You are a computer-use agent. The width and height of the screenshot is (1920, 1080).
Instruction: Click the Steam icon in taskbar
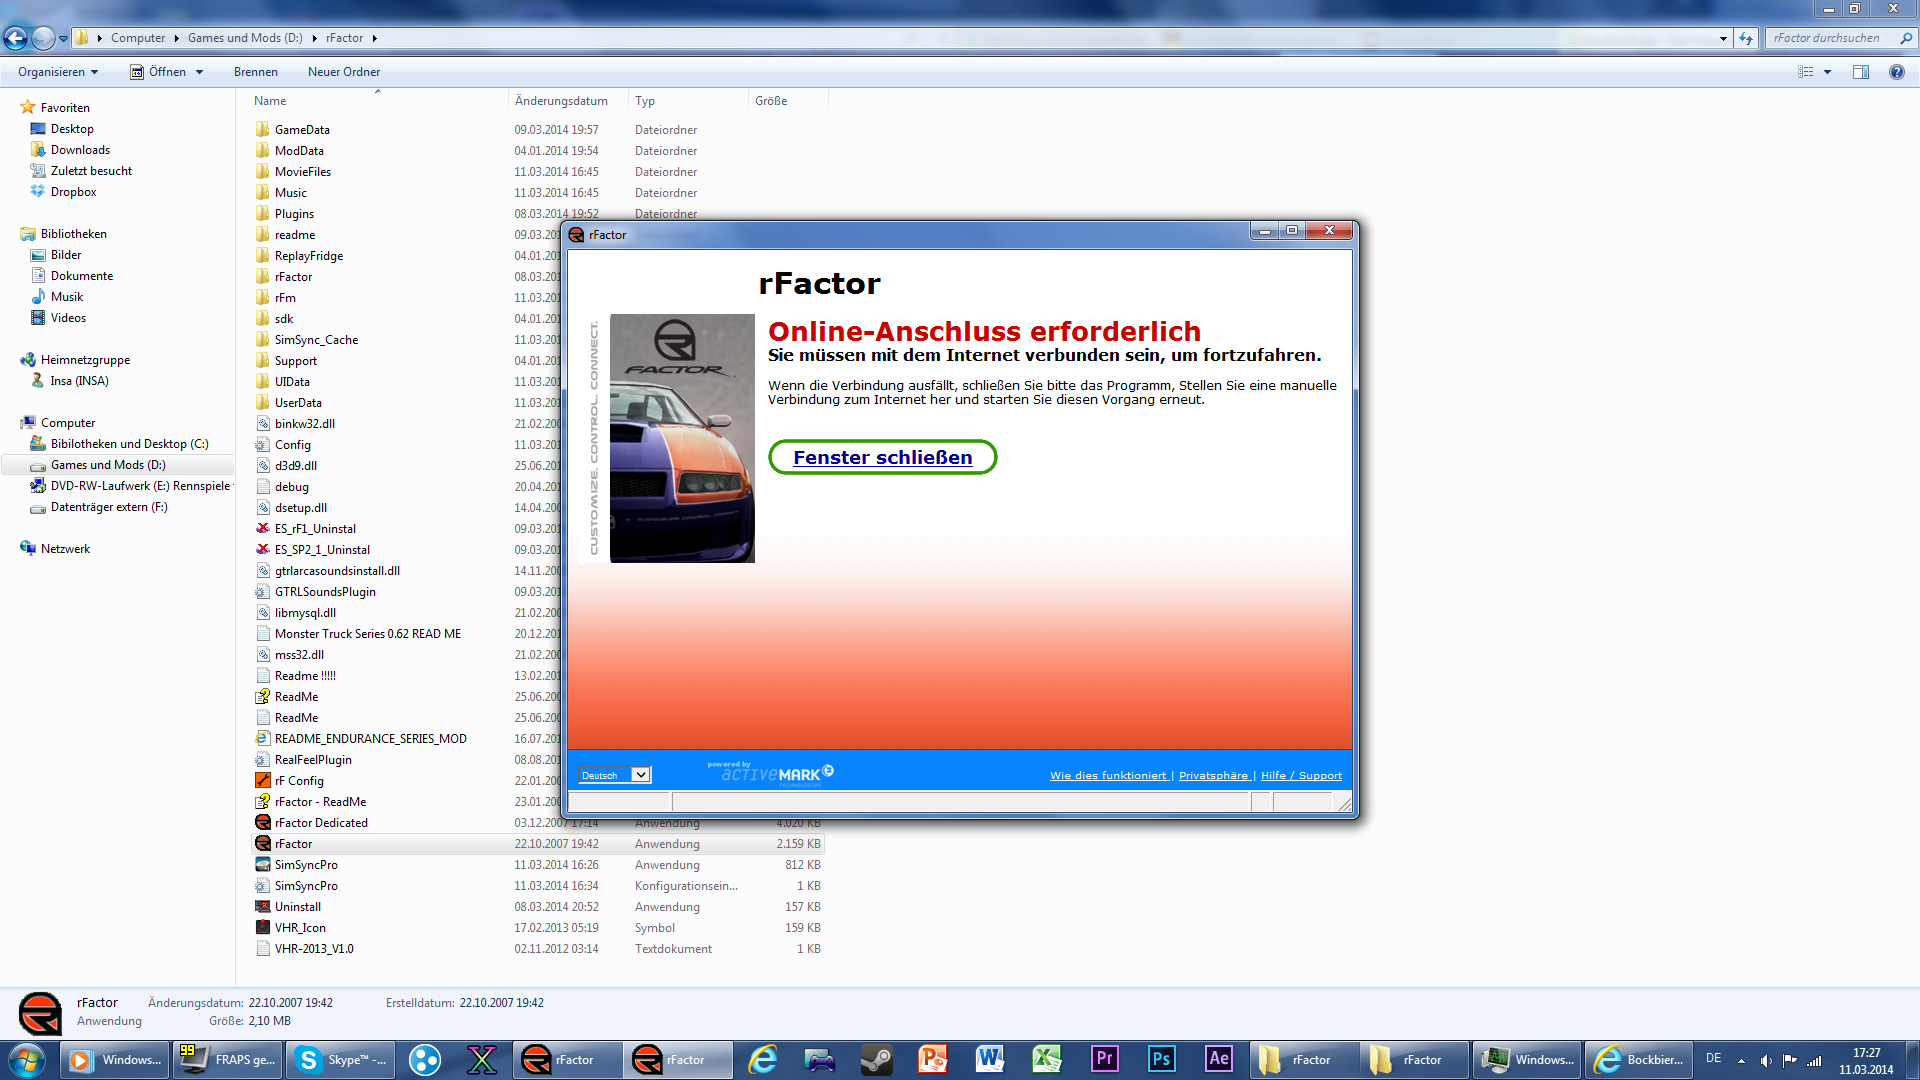tap(877, 1059)
